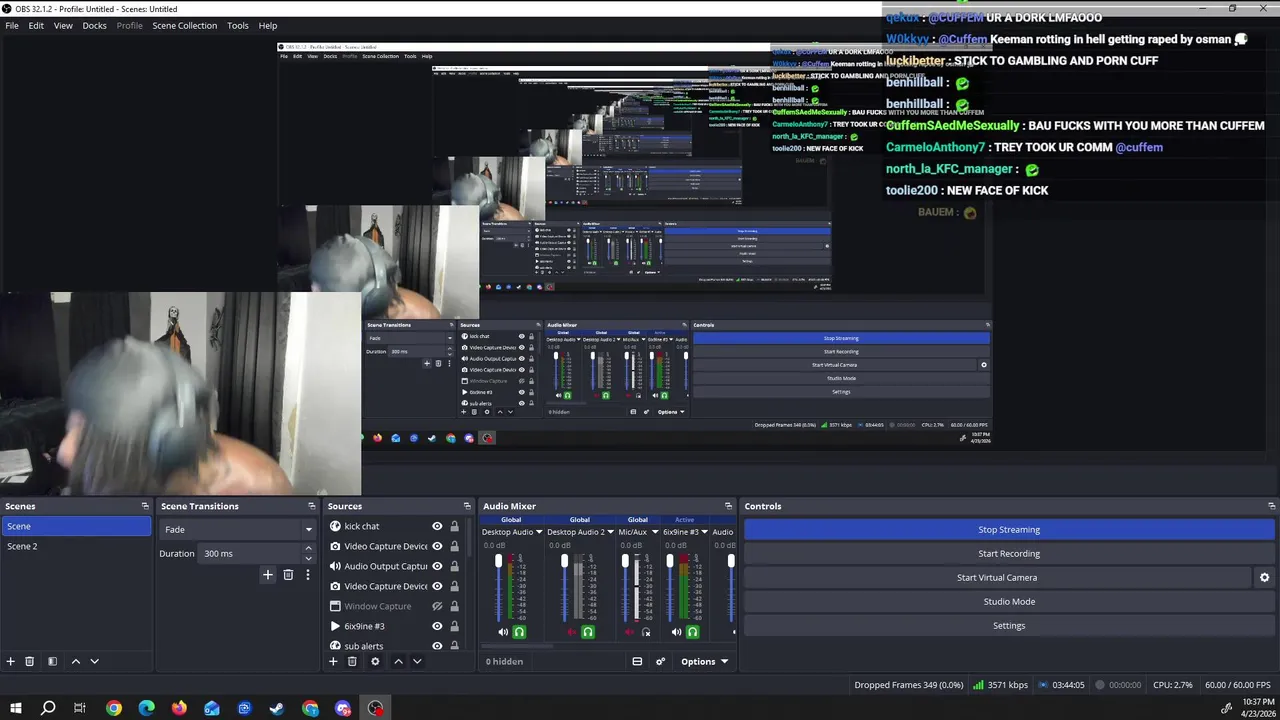The image size is (1280, 720).
Task: Remove selected scene with trash icon
Action: click(x=30, y=661)
